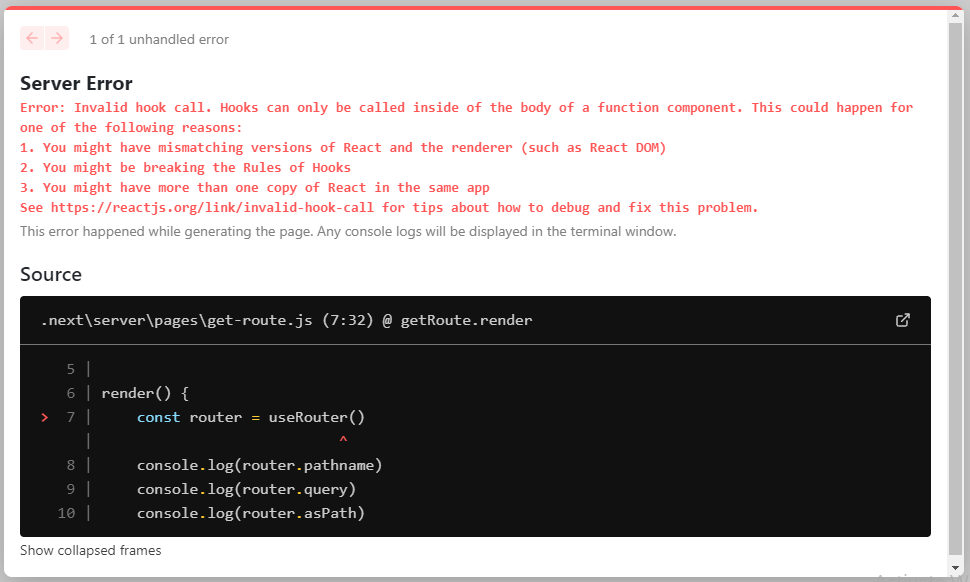Image resolution: width=970 pixels, height=582 pixels.
Task: Click the "This error happened while generating" note
Action: click(348, 231)
